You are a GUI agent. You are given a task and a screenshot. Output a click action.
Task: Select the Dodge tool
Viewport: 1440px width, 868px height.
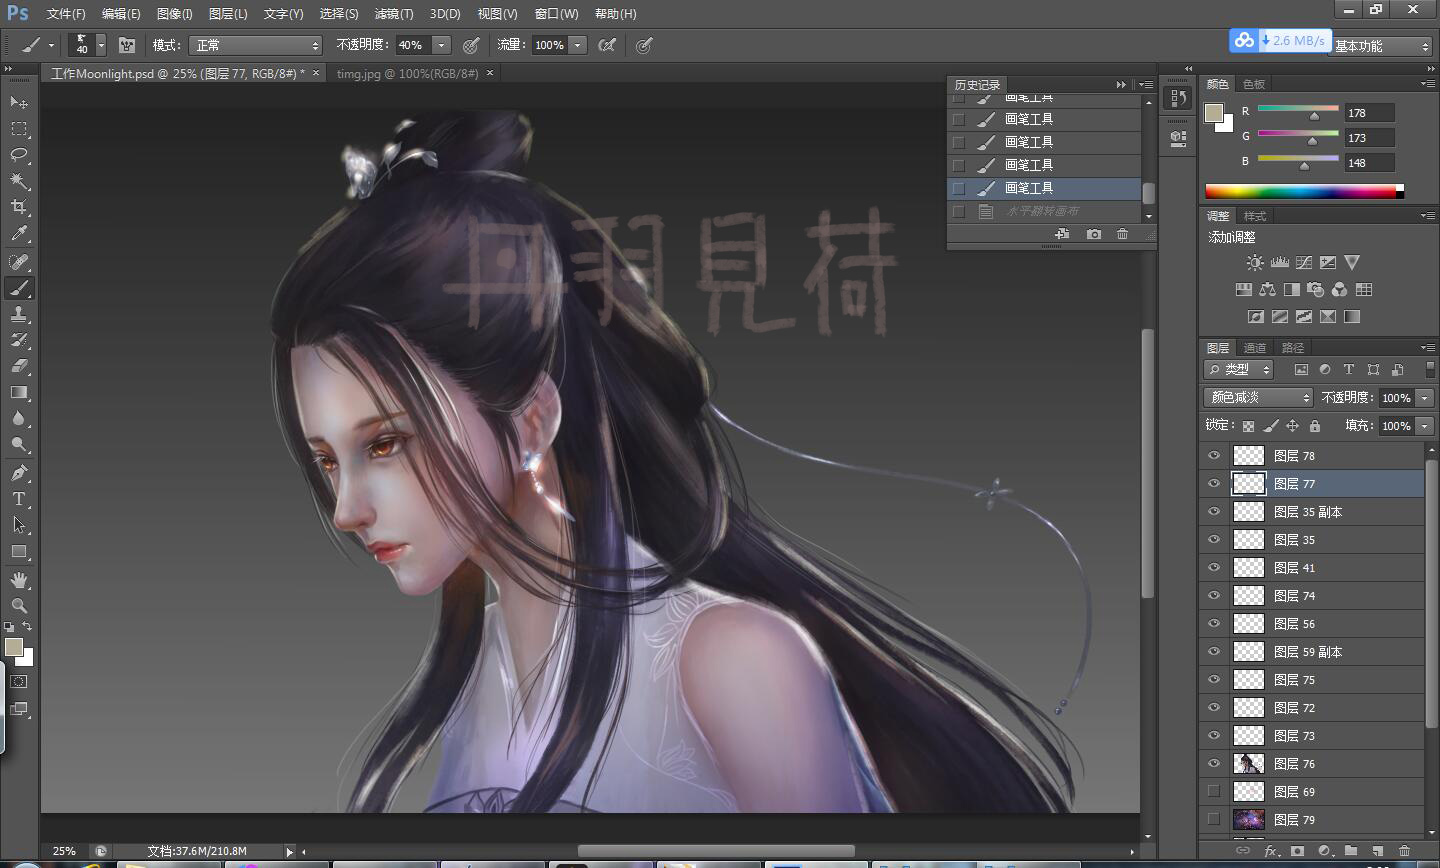point(19,445)
